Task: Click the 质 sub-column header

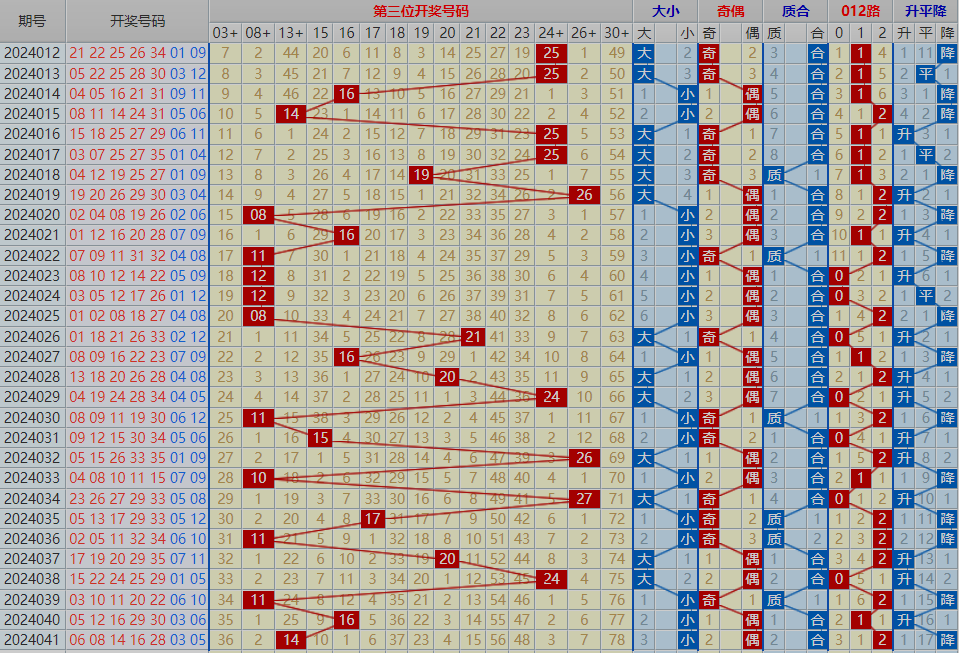Action: [x=774, y=33]
